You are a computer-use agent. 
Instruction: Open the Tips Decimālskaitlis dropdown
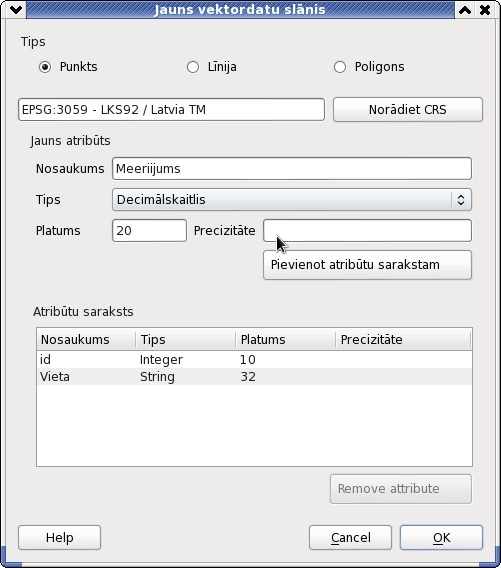tap(292, 200)
